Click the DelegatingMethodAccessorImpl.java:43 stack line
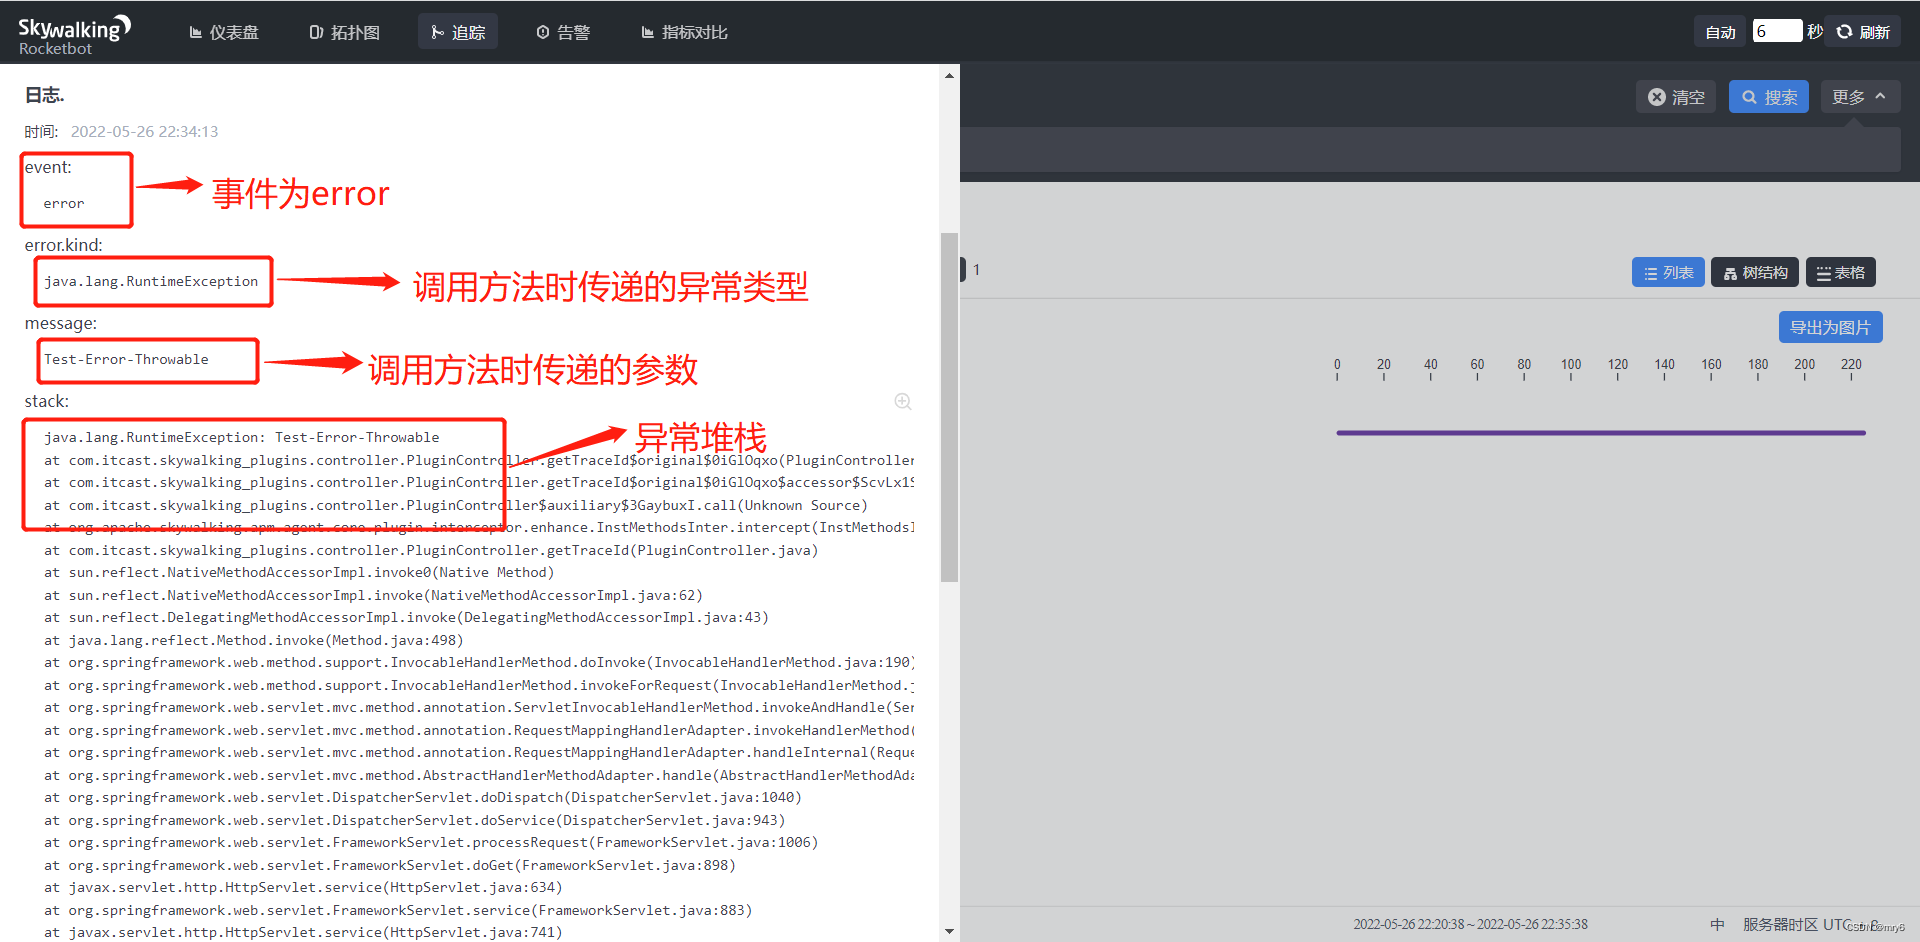1920x942 pixels. [406, 617]
